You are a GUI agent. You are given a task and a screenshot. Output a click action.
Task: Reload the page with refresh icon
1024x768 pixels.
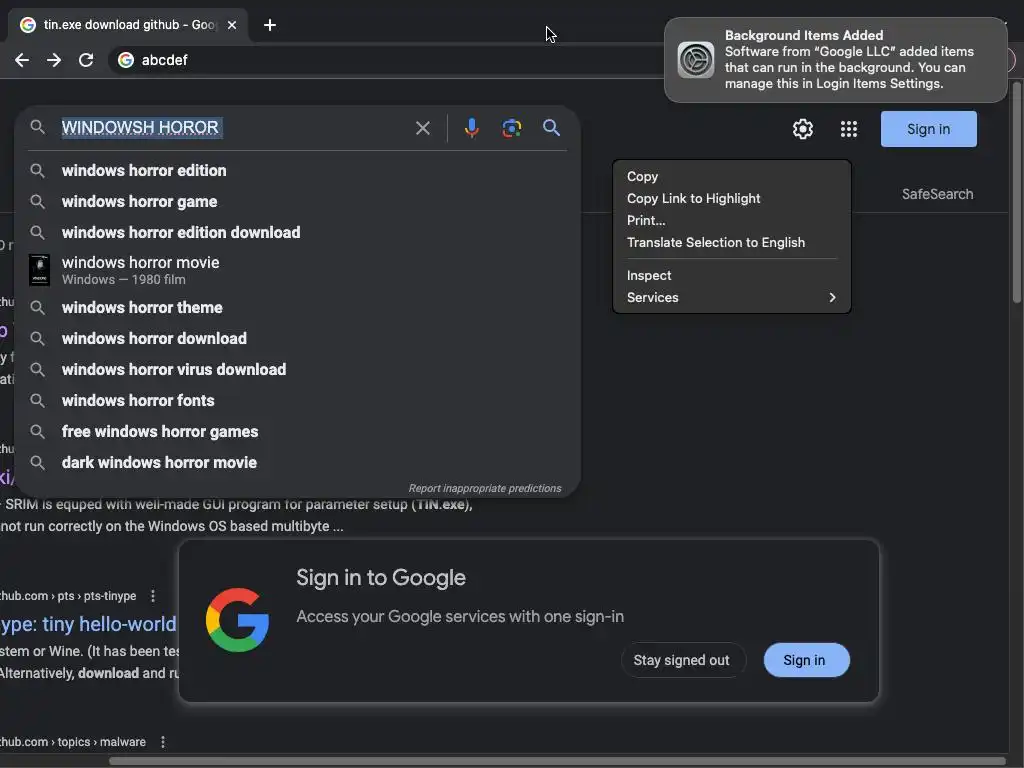click(86, 60)
